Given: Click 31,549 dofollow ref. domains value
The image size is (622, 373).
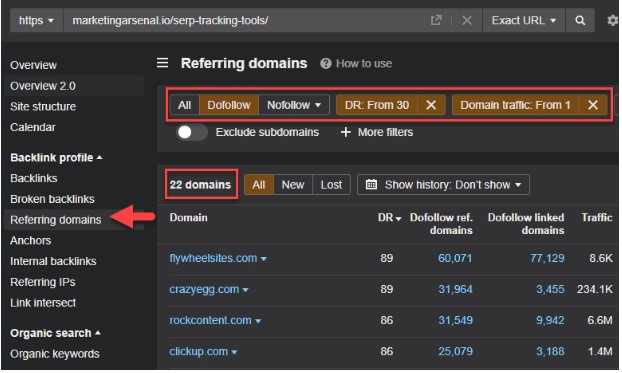Looking at the screenshot, I should tap(455, 320).
